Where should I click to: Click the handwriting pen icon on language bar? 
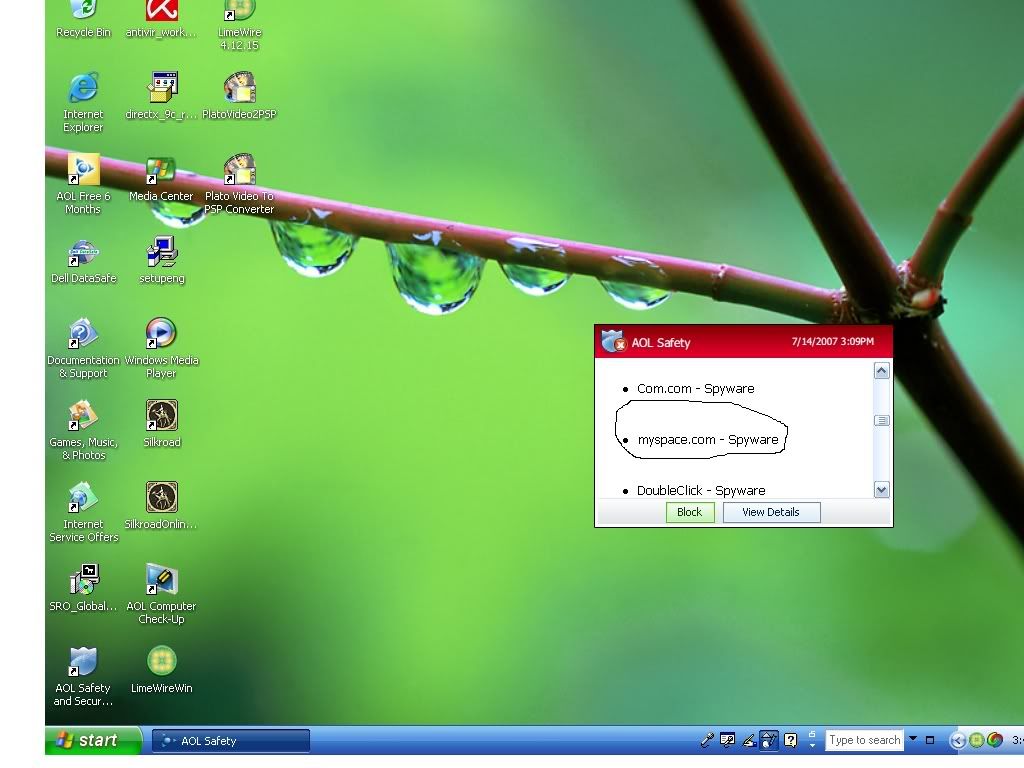(749, 740)
